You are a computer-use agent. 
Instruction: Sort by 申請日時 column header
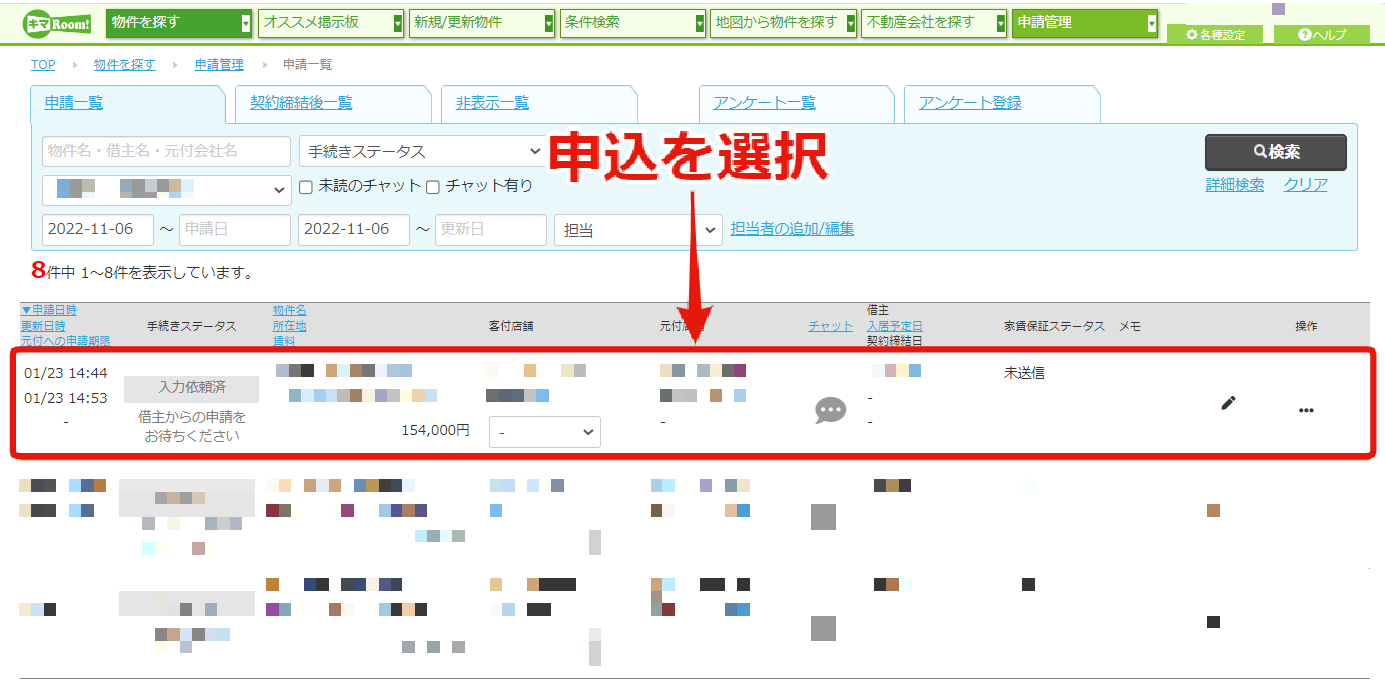(48, 311)
